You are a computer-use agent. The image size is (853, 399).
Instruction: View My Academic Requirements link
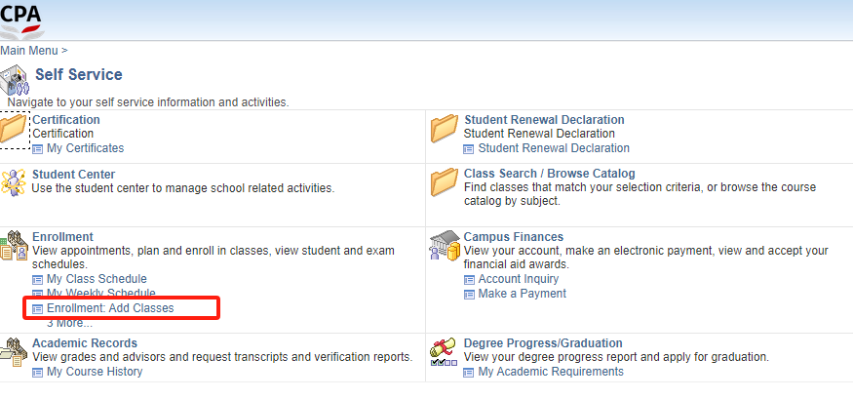click(551, 372)
